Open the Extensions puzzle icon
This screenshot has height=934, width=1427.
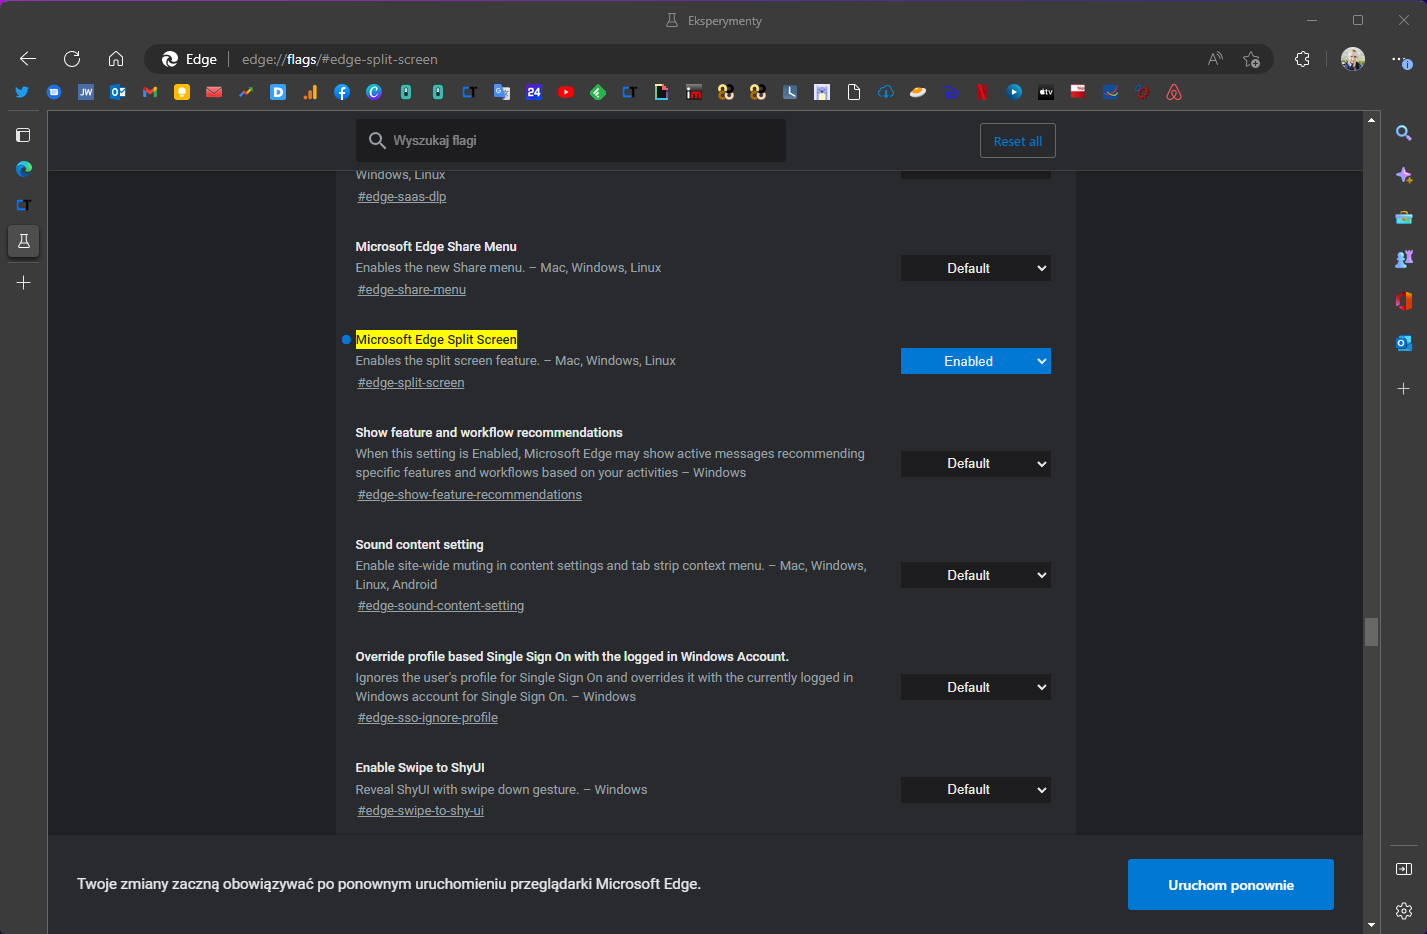tap(1302, 59)
